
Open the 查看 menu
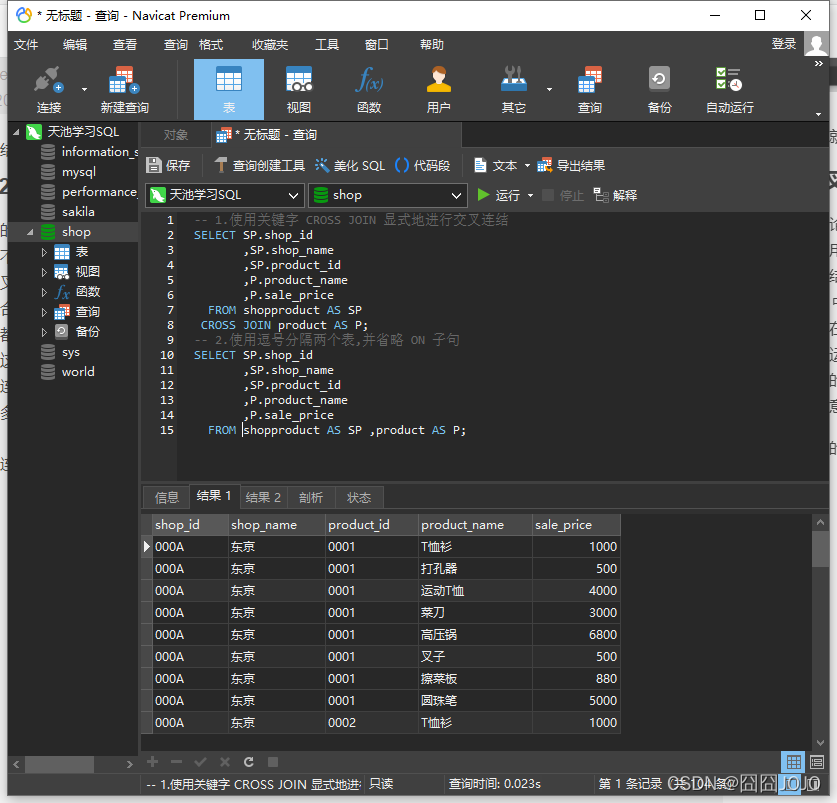click(124, 45)
